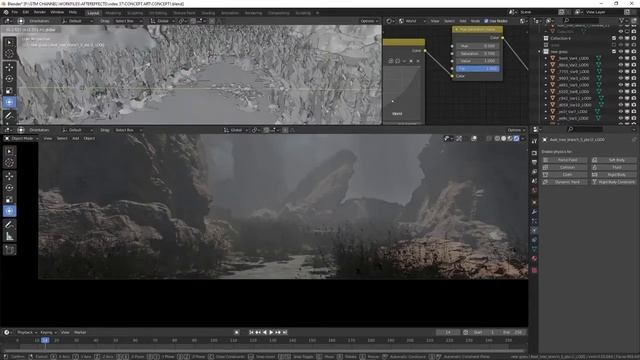
Task: Enable Soft Body physics
Action: (x=614, y=160)
